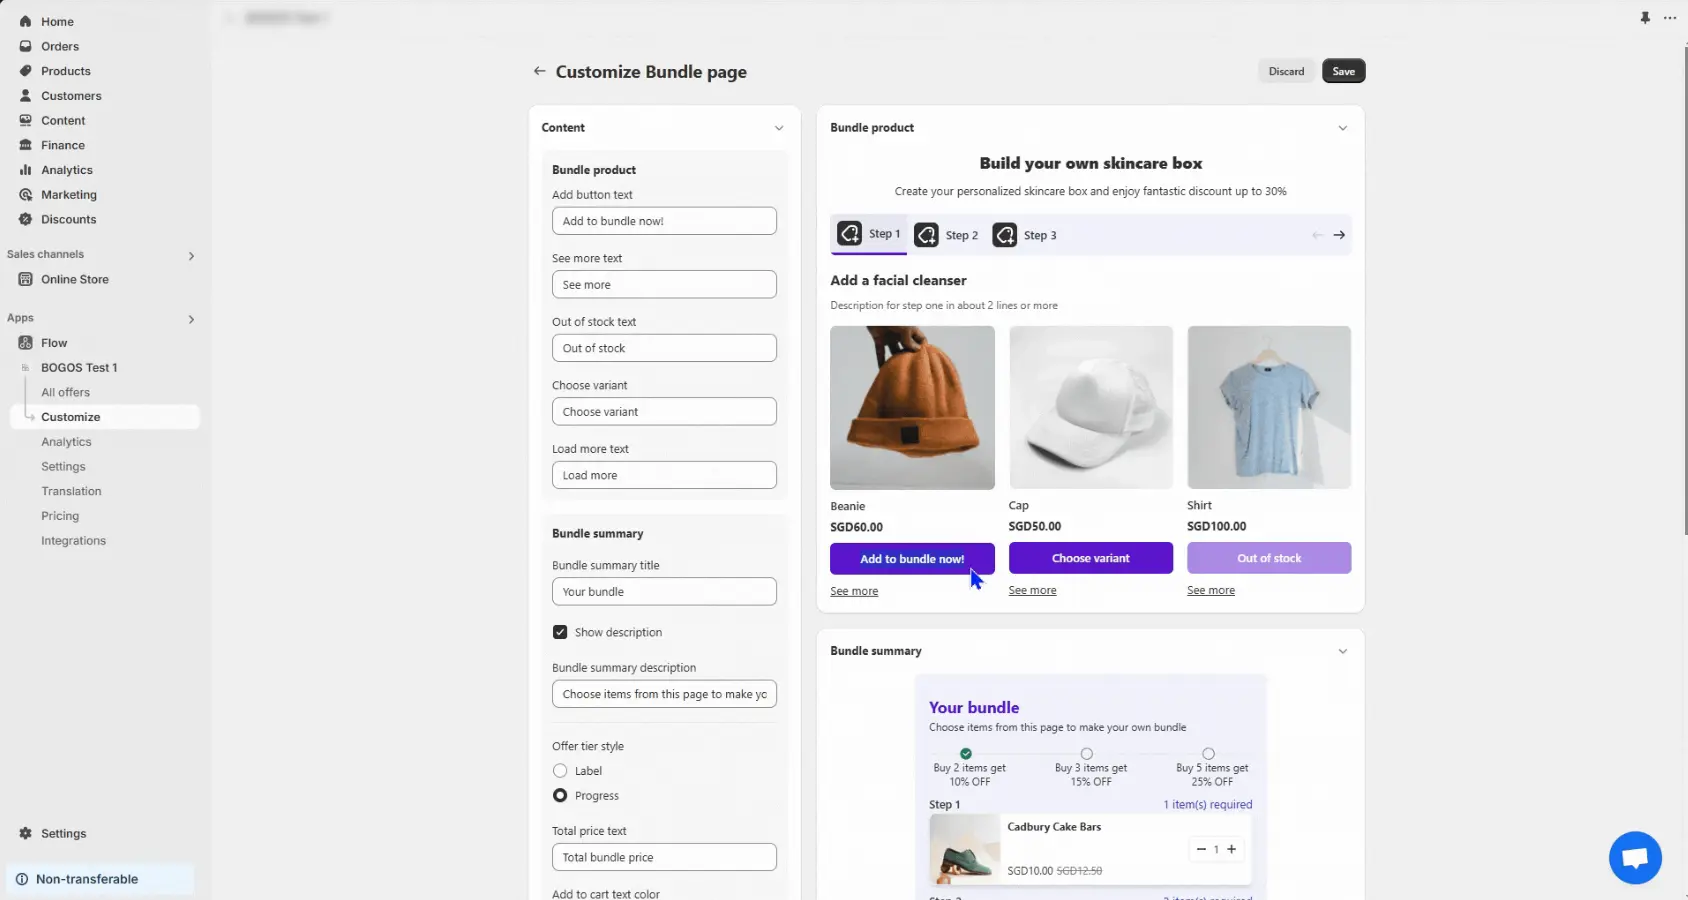Uncheck the Show description checkbox
This screenshot has width=1688, height=900.
point(560,632)
